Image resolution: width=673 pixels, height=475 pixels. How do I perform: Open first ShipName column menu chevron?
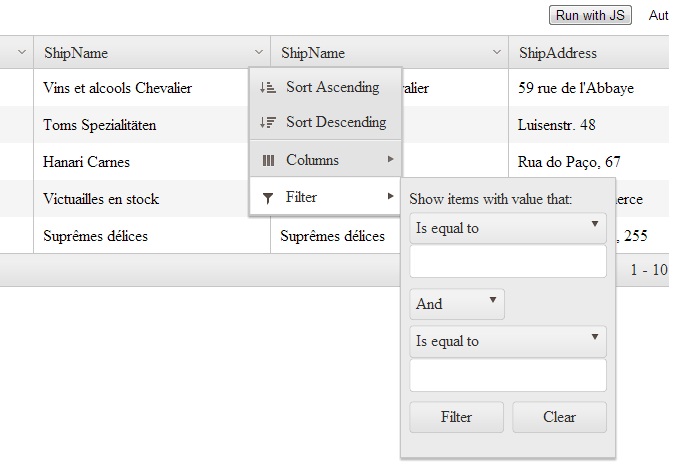tap(259, 53)
